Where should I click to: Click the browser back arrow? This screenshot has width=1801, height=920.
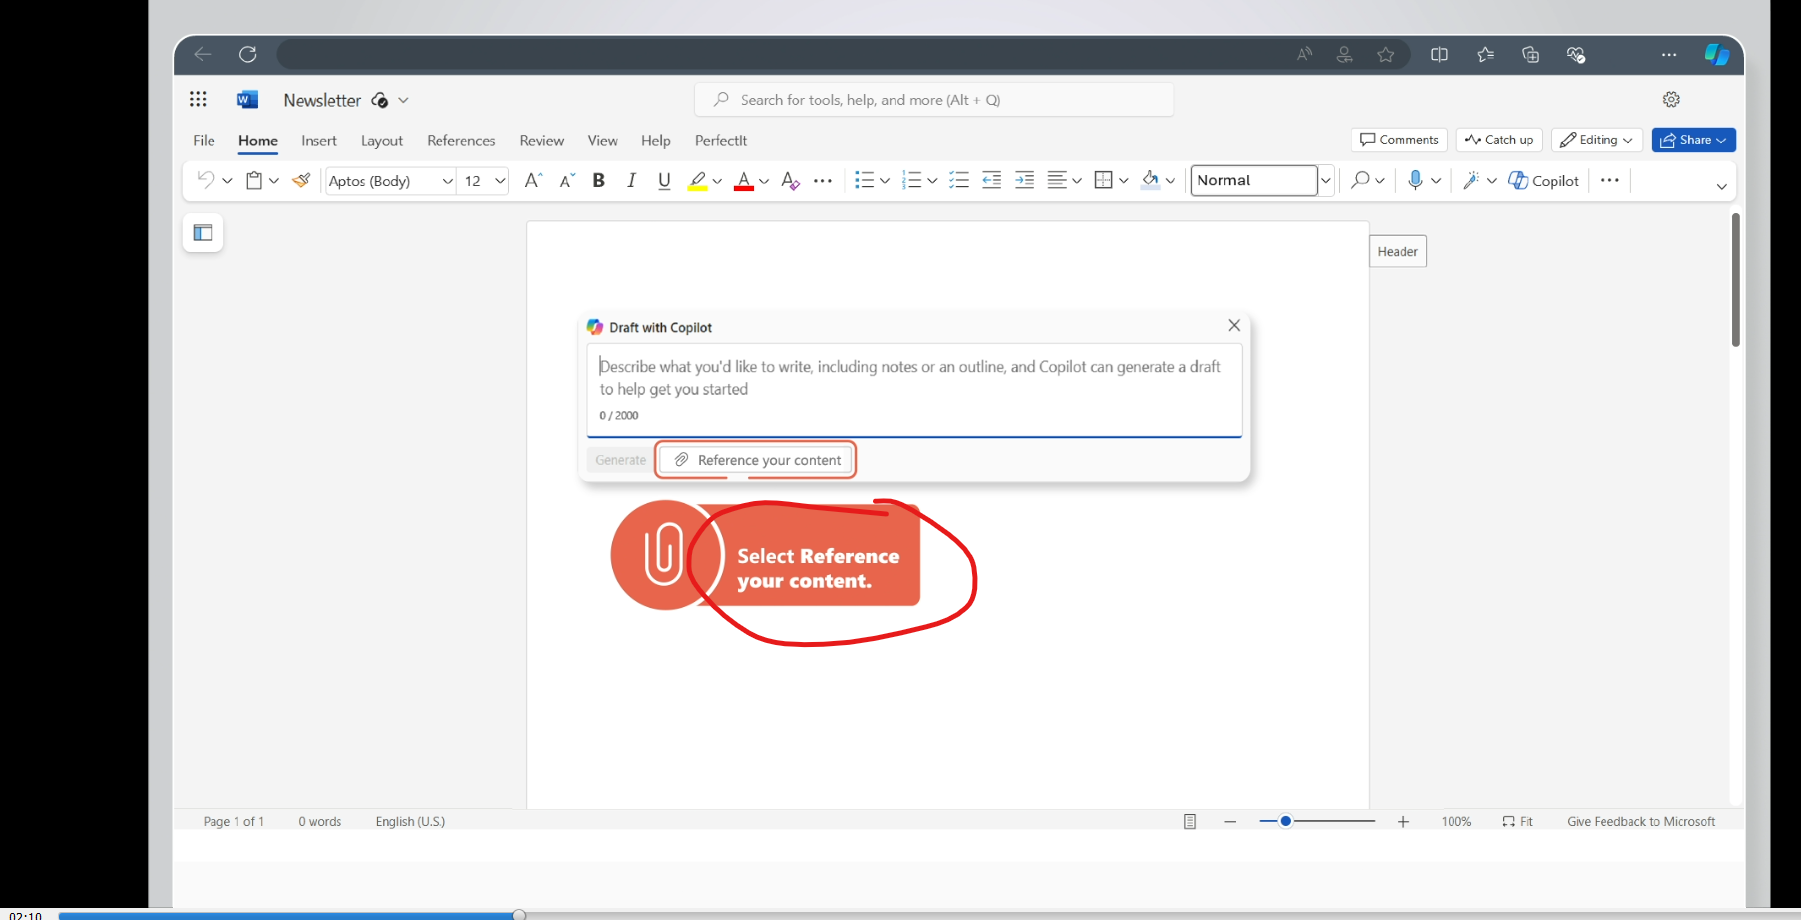click(x=203, y=54)
